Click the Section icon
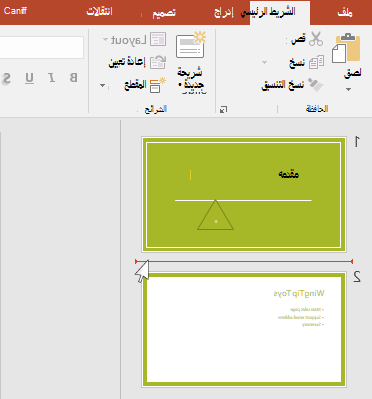372x399 pixels. (158, 85)
